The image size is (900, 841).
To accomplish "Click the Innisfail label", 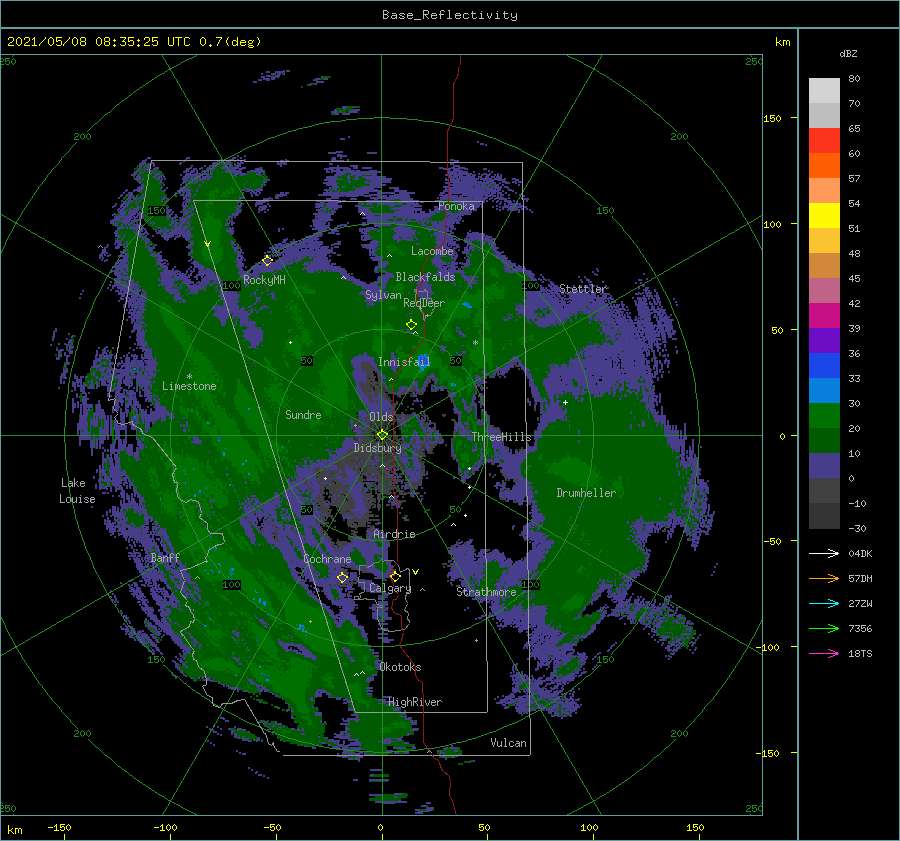I will click(404, 362).
